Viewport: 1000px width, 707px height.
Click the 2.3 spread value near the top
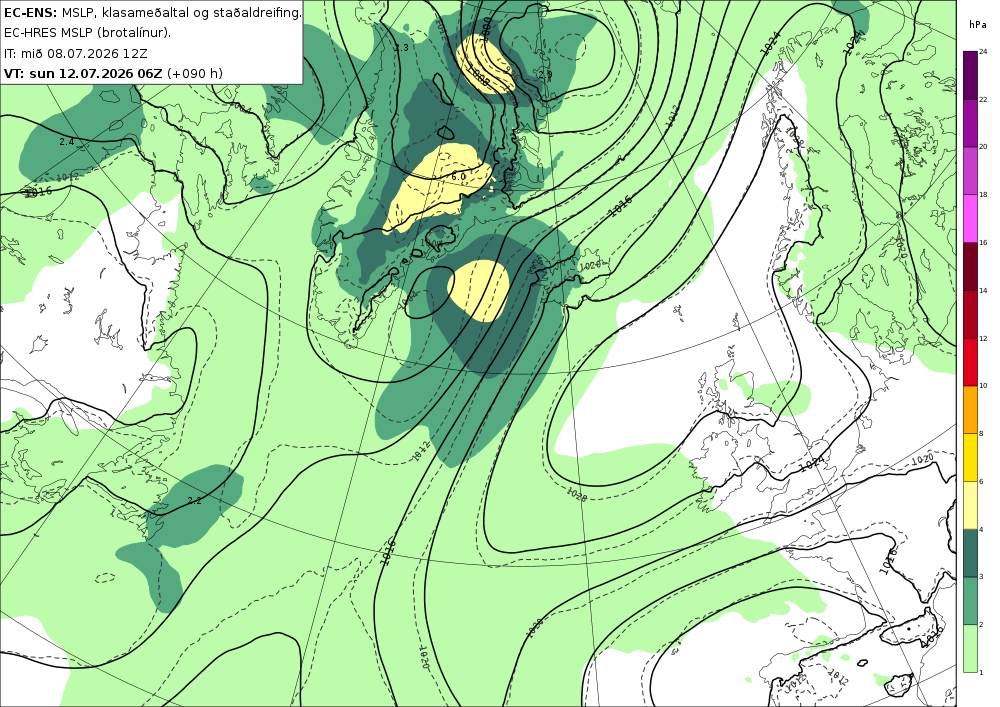tap(401, 48)
